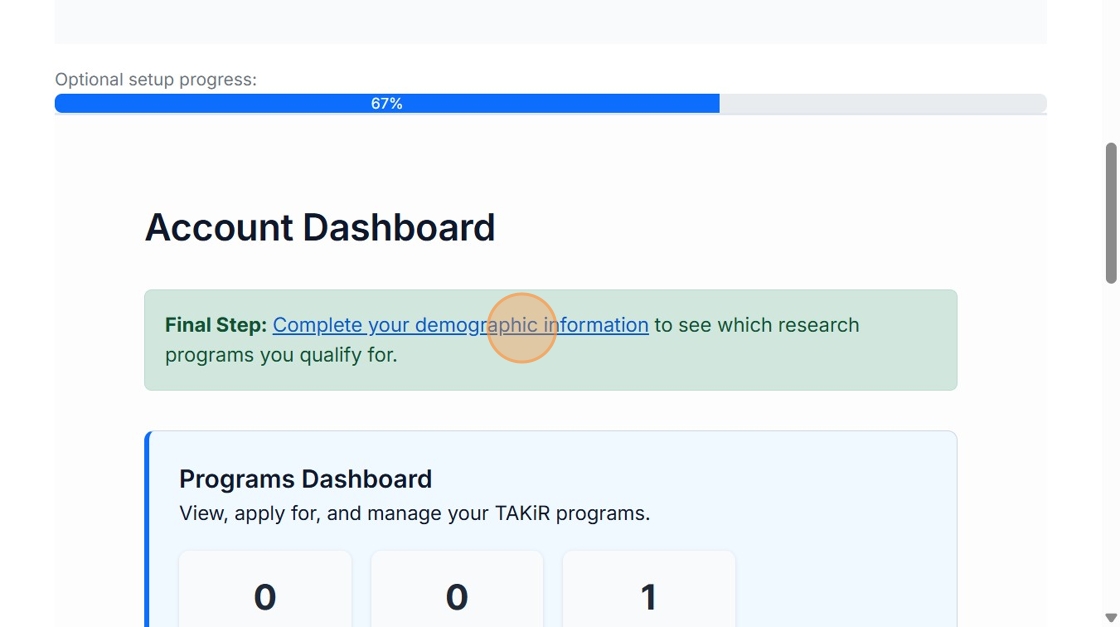The width and height of the screenshot is (1120, 627).
Task: Click the bold Final Step text
Action: pos(215,325)
